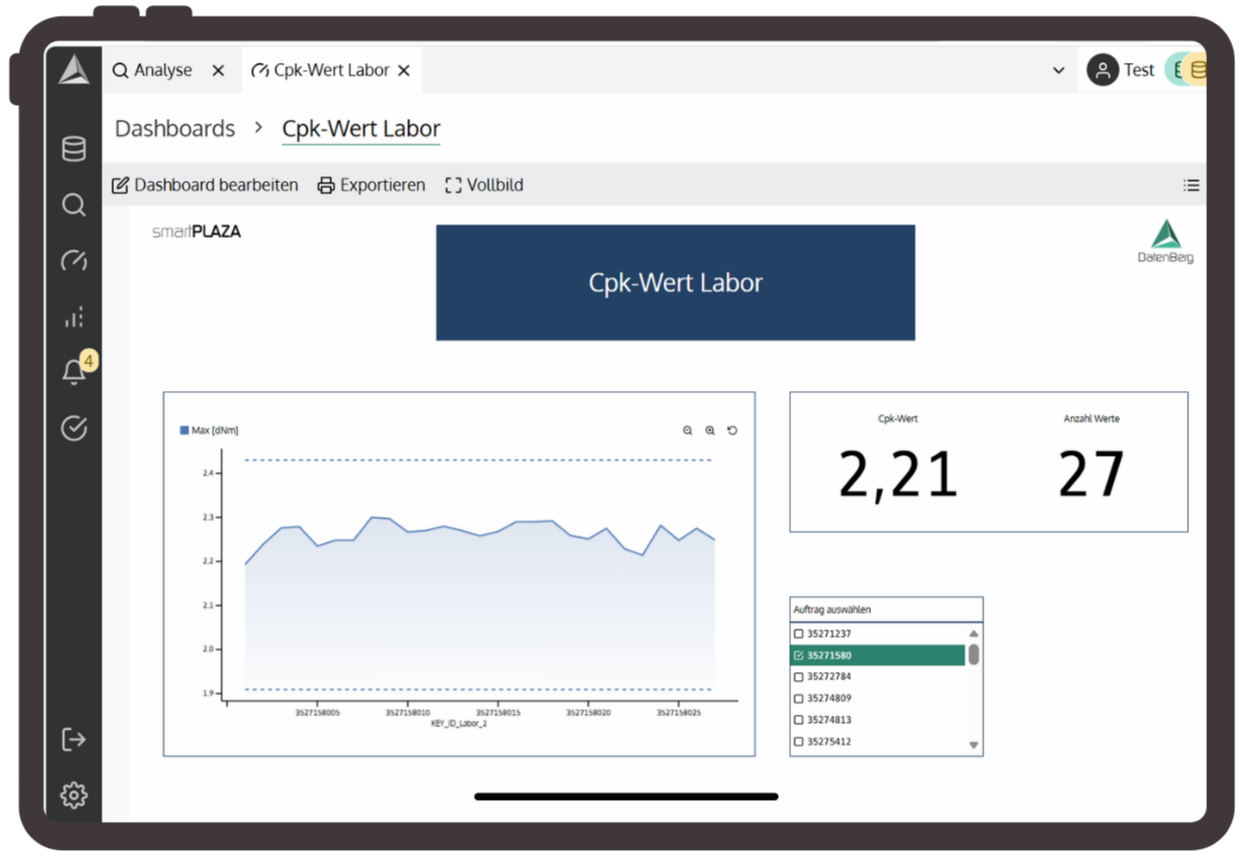Check order 35275412
1252x861 pixels.
pyautogui.click(x=798, y=742)
